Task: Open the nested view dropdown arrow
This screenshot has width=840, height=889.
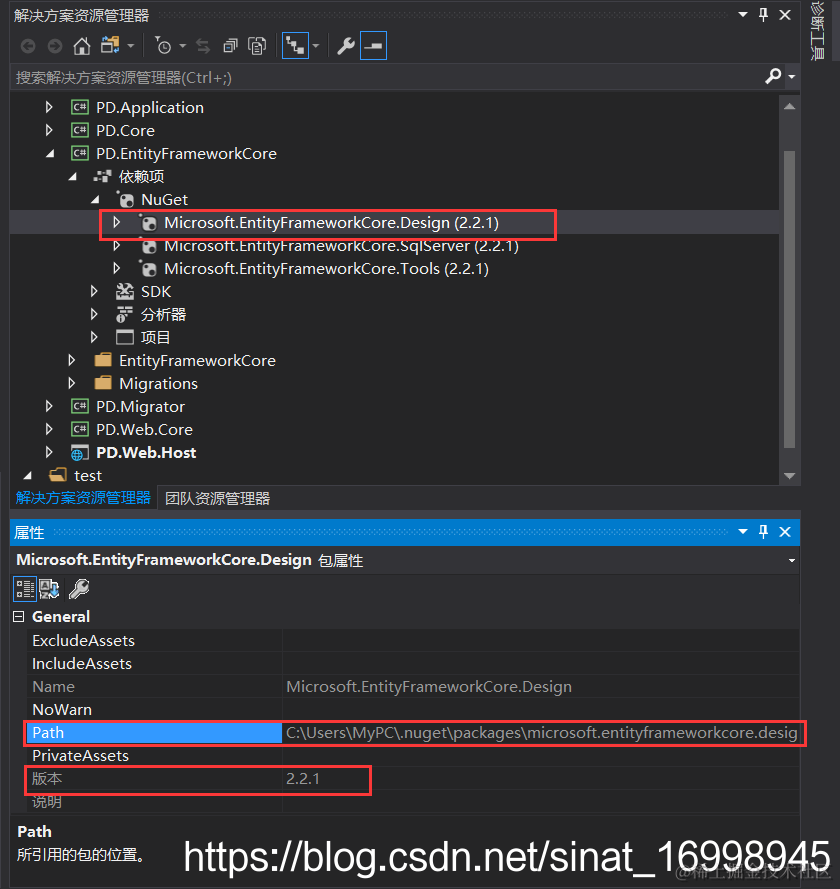Action: point(316,46)
